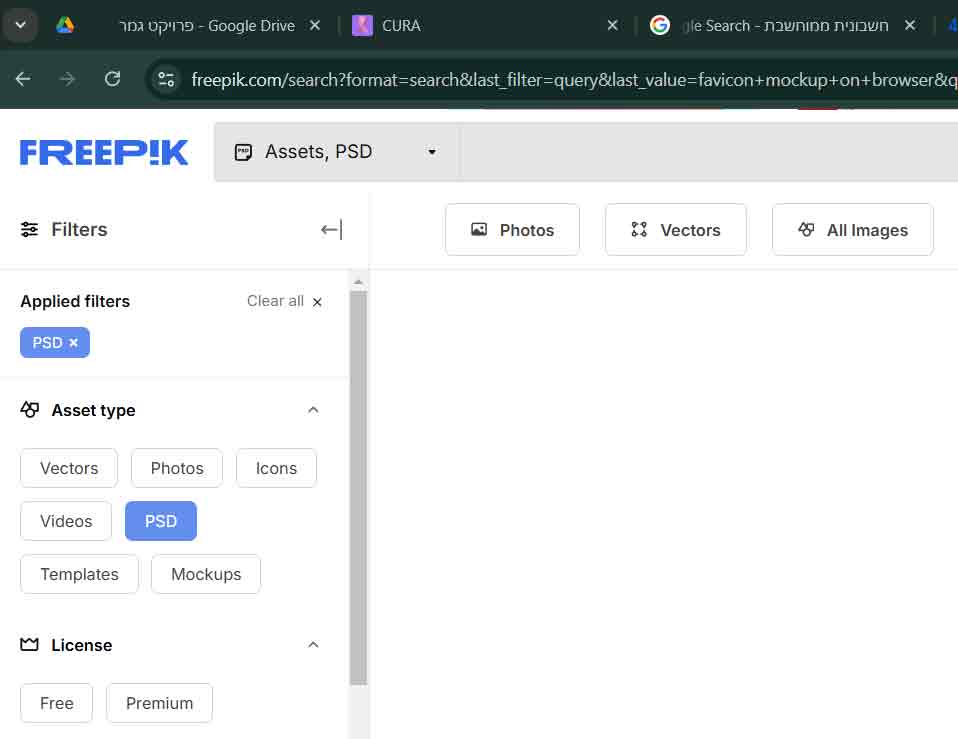
Task: Toggle the Icons asset type filter
Action: (276, 468)
